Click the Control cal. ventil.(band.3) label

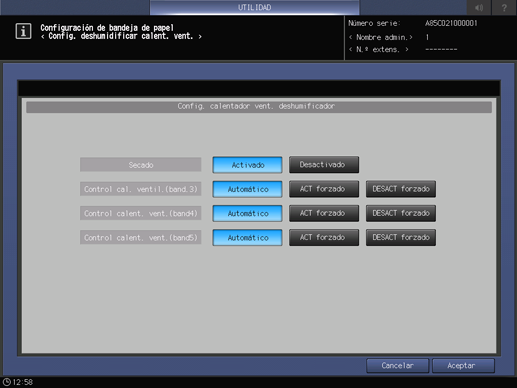coord(140,189)
